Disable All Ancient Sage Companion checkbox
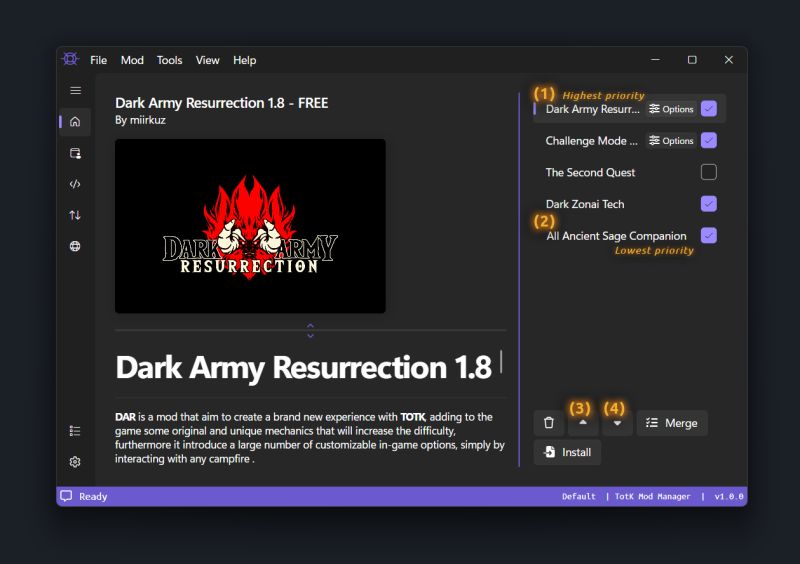The width and height of the screenshot is (800, 564). [x=709, y=235]
